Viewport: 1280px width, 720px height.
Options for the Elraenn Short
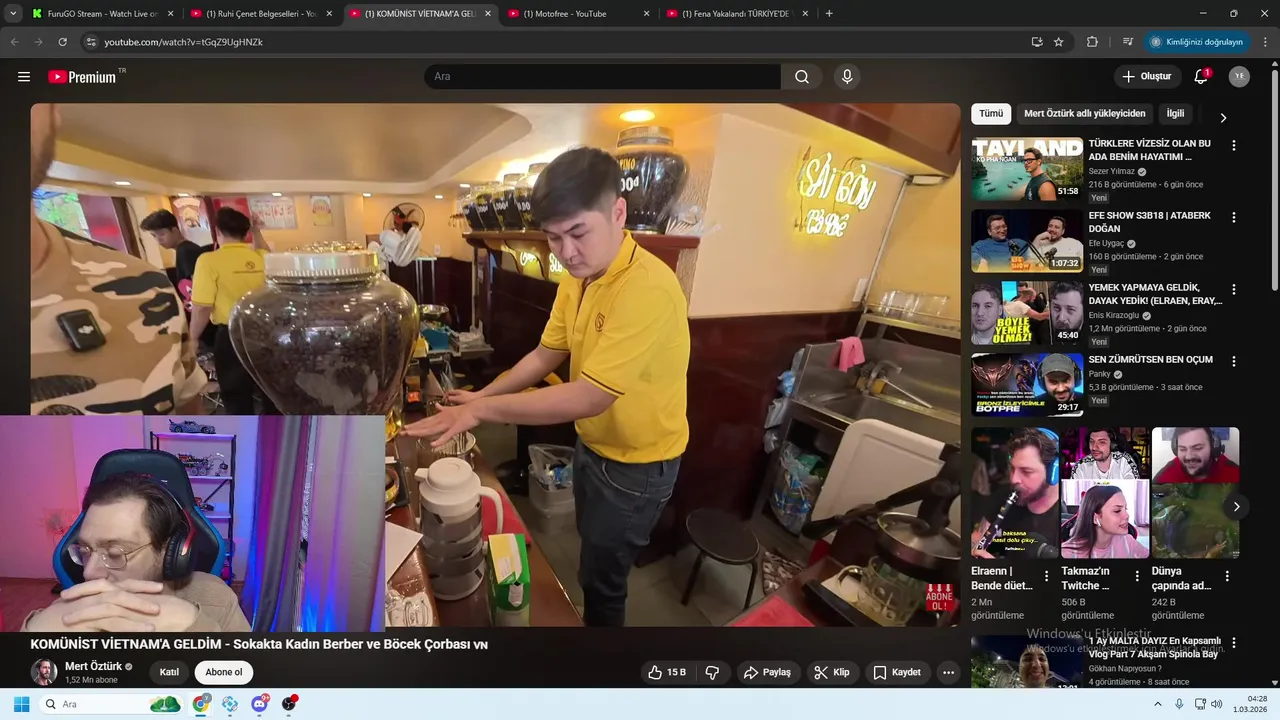(x=1047, y=576)
